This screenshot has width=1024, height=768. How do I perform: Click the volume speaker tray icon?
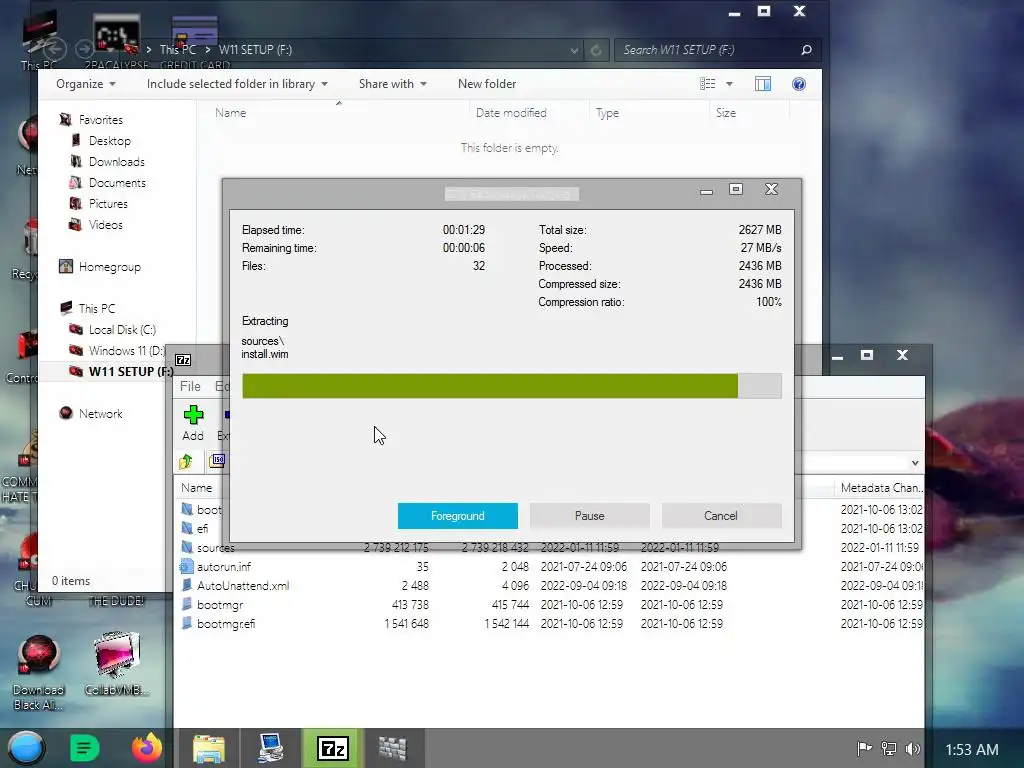point(913,748)
